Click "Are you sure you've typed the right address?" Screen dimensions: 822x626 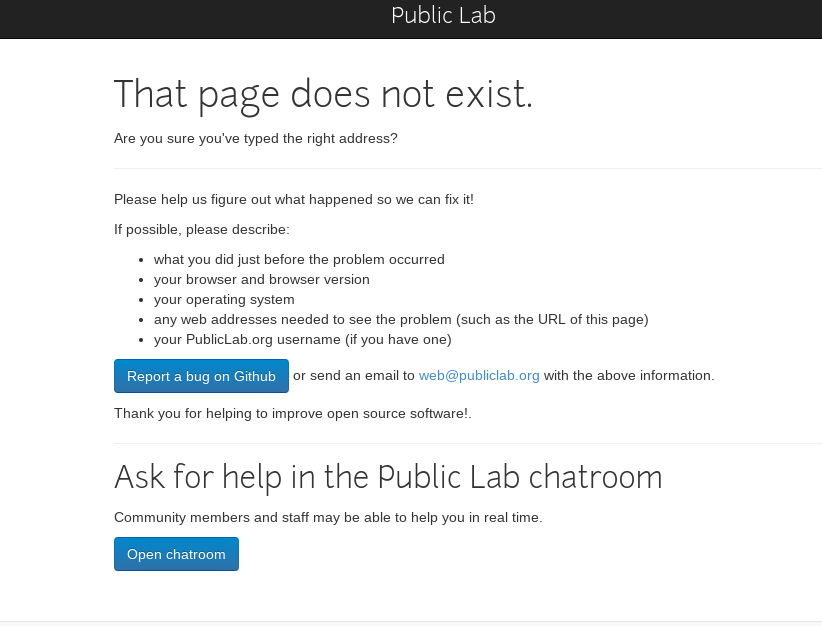pyautogui.click(x=256, y=138)
